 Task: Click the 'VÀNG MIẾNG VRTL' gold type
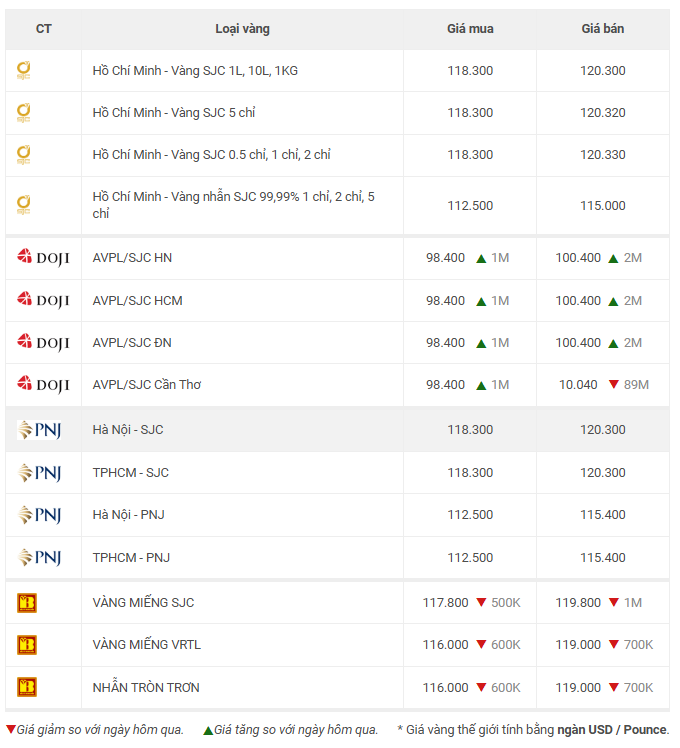146,644
